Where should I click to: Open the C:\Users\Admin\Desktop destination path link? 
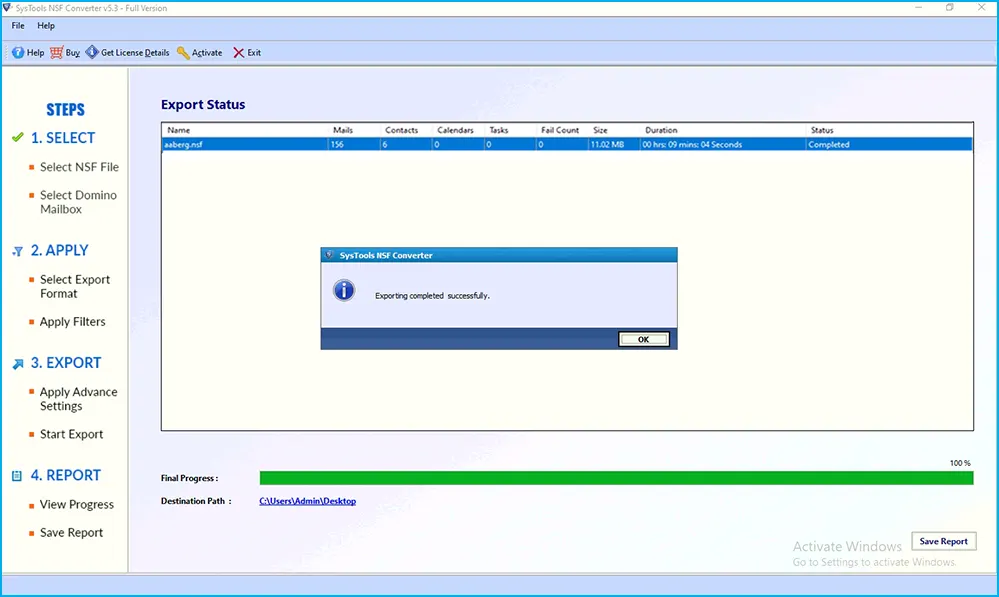307,501
